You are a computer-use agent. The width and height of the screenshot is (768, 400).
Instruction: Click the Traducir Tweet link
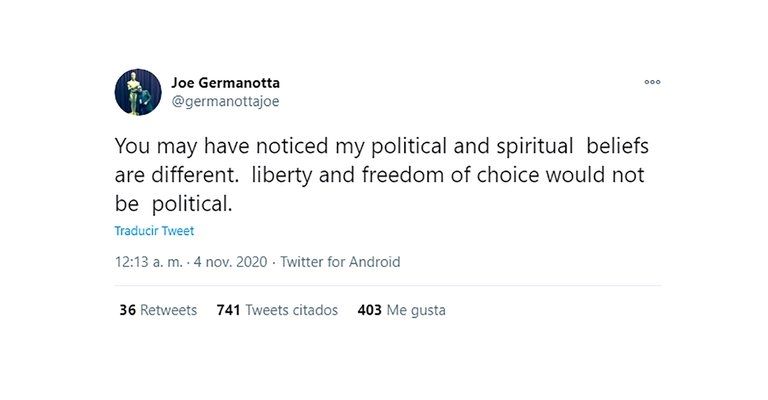[x=154, y=231]
